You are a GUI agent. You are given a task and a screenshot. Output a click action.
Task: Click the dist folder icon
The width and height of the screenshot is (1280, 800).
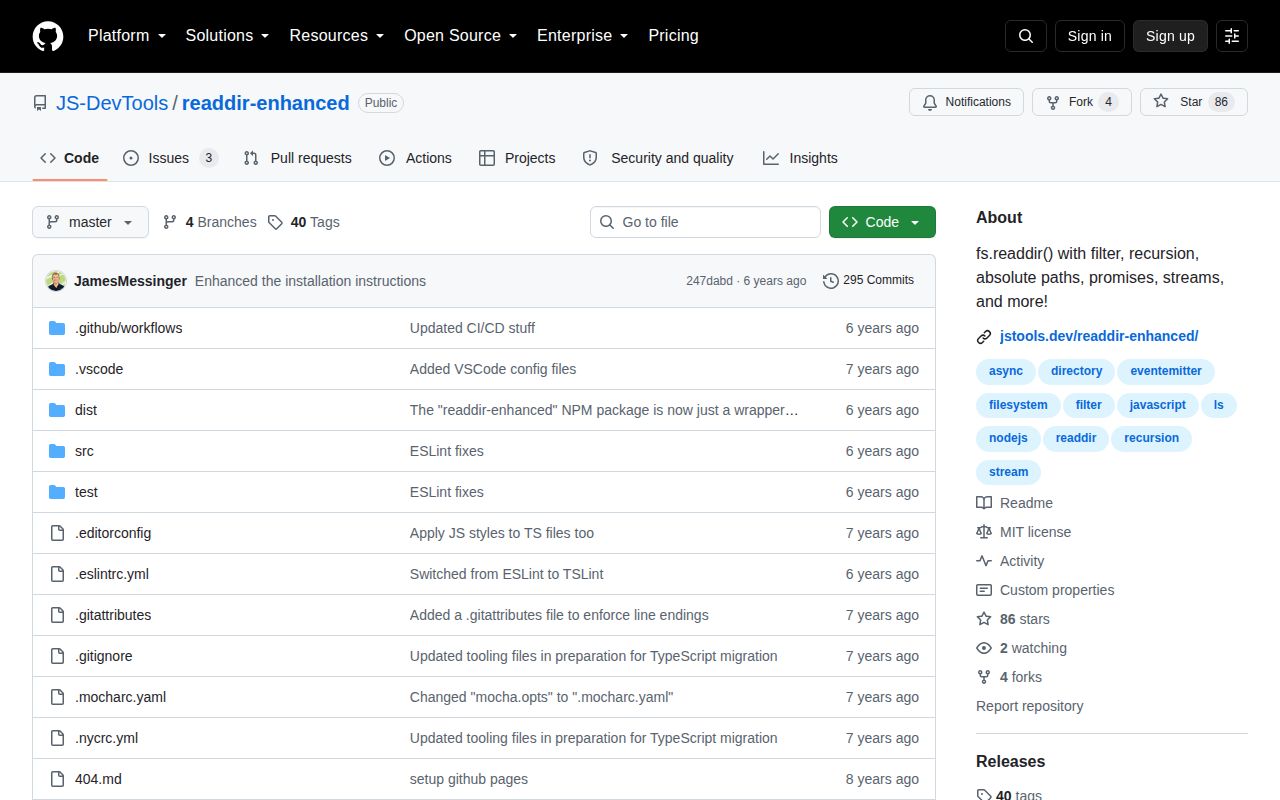tap(57, 410)
